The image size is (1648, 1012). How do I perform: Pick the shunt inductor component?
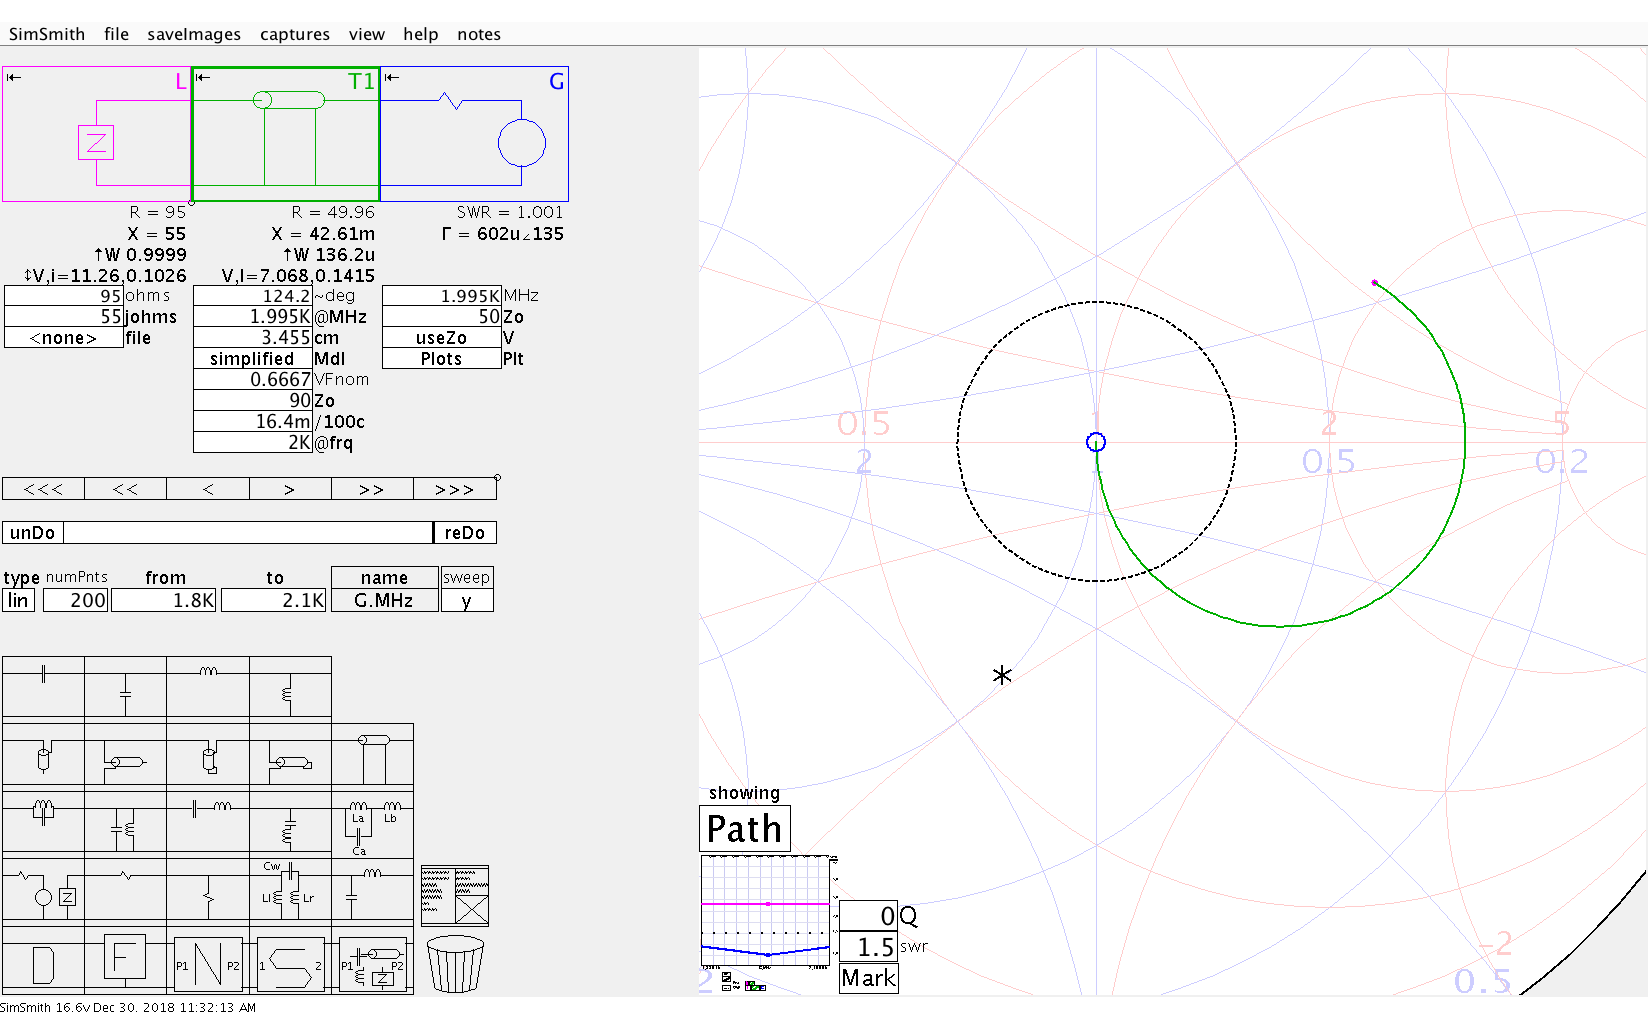pyautogui.click(x=290, y=686)
